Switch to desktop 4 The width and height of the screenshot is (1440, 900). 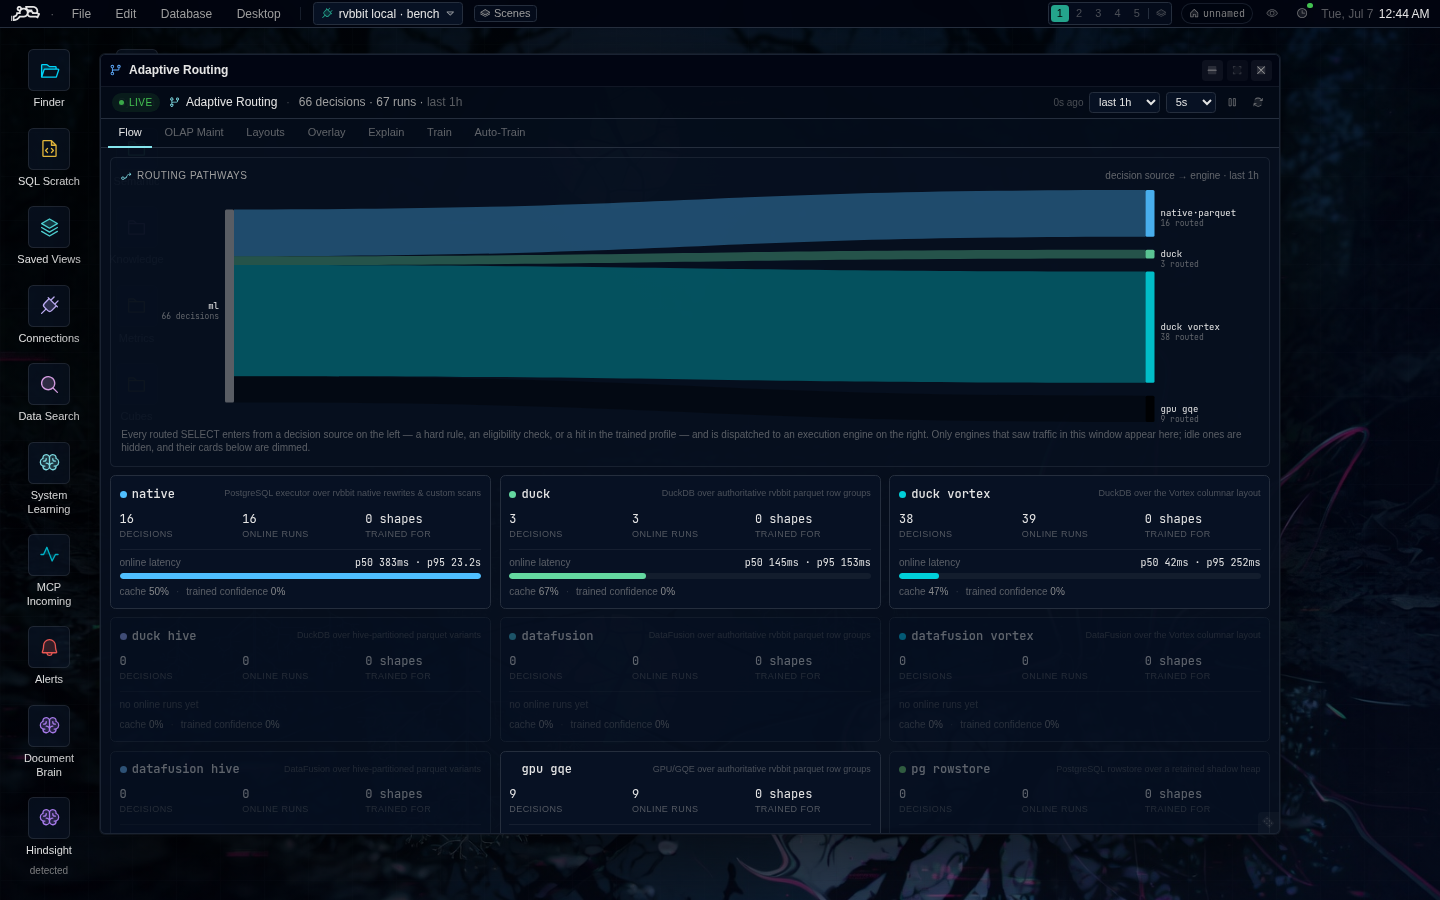click(1117, 13)
